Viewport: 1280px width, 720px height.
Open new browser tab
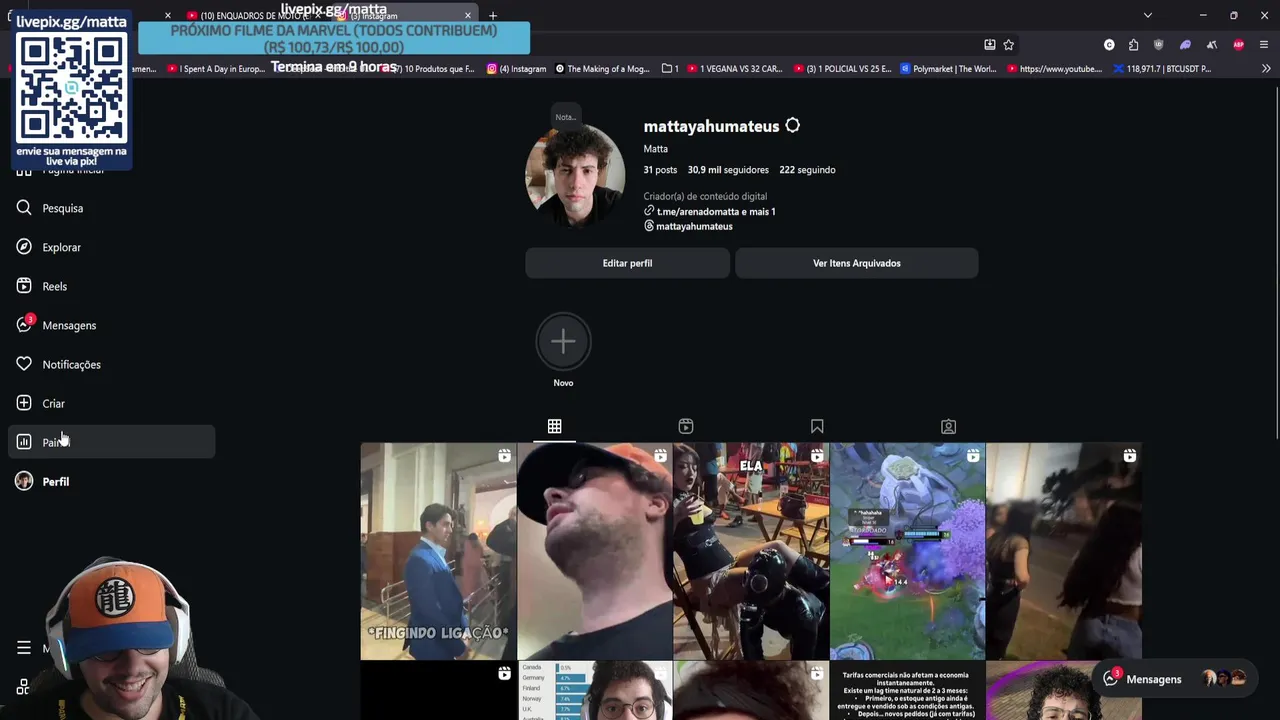click(492, 16)
